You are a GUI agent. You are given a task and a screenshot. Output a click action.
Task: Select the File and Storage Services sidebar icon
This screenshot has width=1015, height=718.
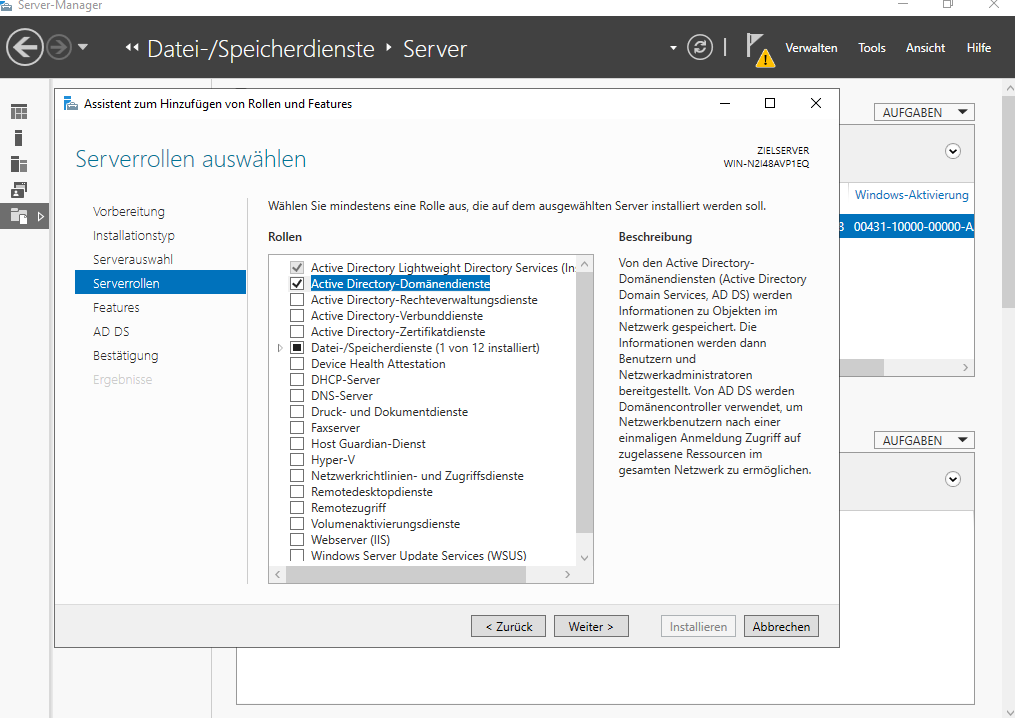click(x=19, y=215)
